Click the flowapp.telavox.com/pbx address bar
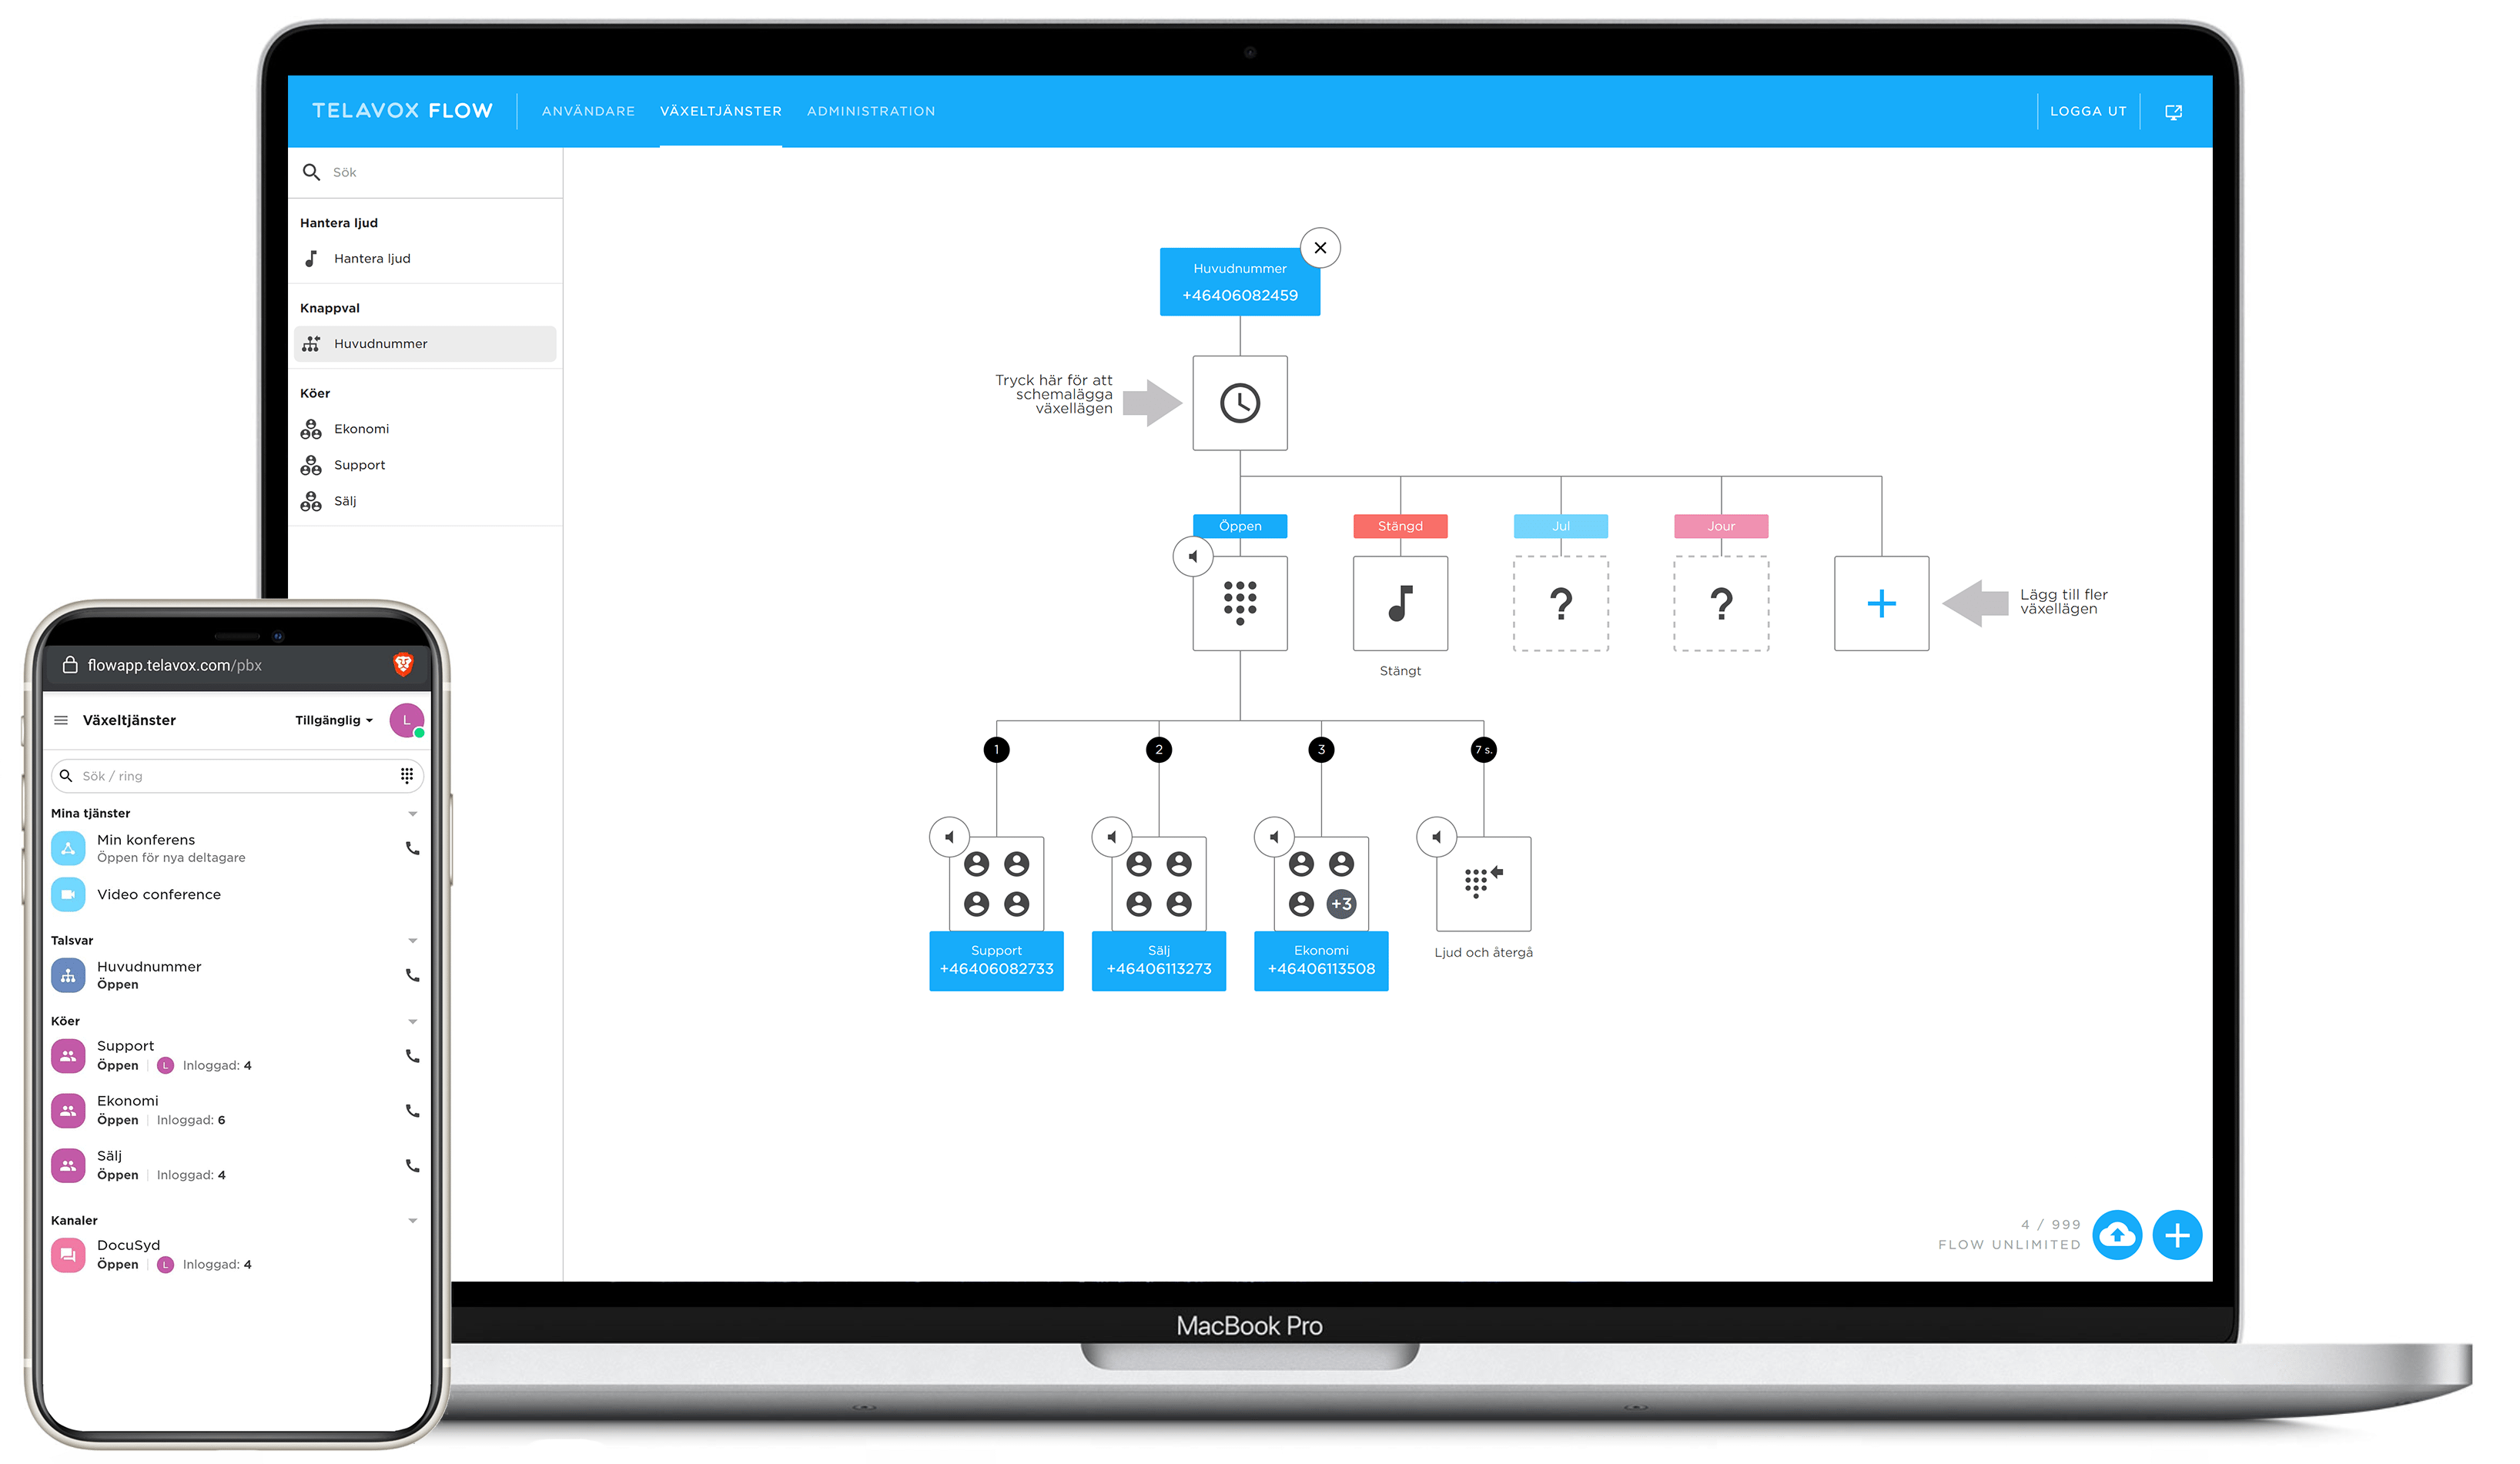Screen dimensions: 2520x1464 click(237, 665)
